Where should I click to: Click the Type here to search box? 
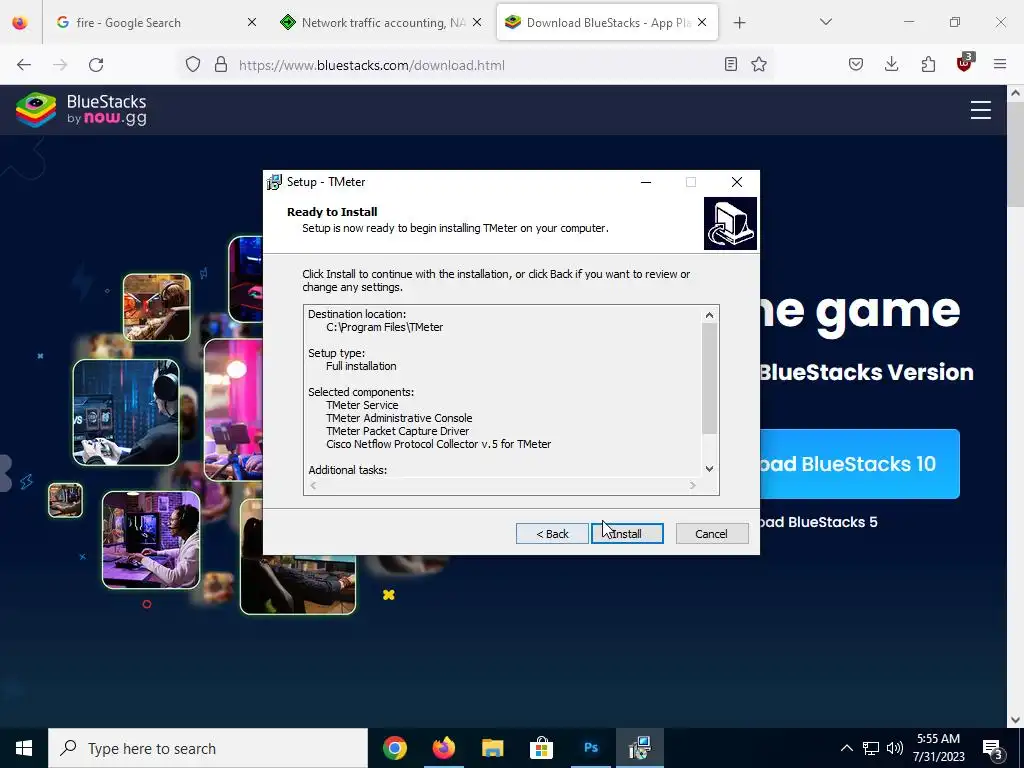(x=208, y=748)
